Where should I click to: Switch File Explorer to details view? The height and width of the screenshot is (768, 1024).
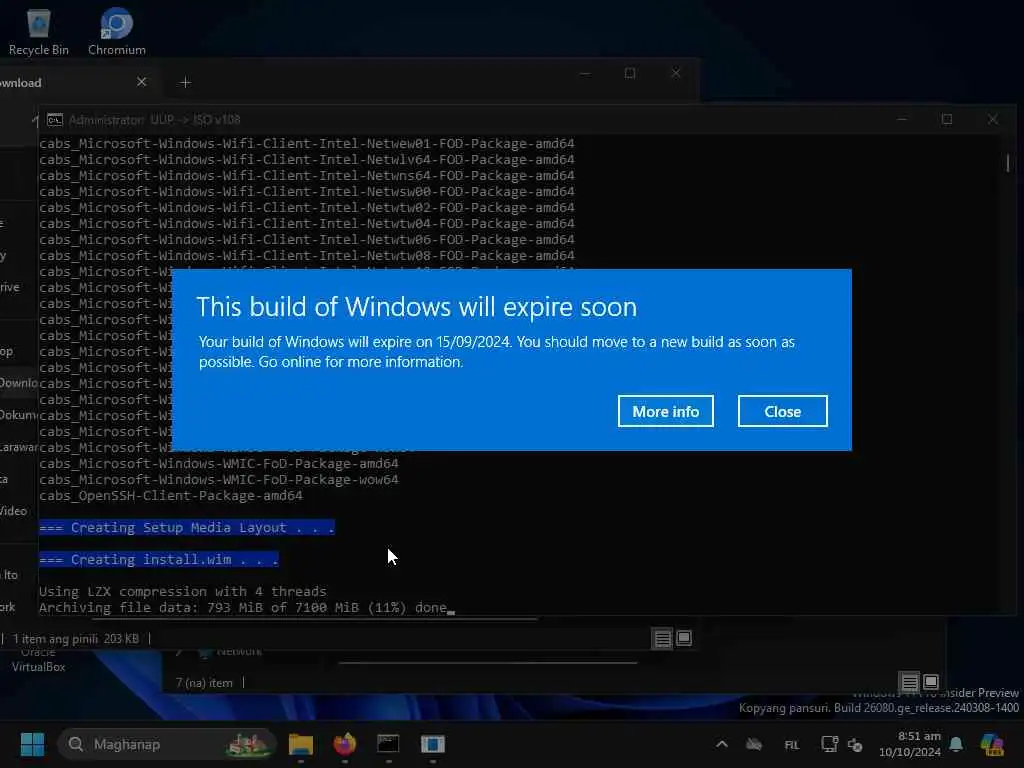[662, 638]
